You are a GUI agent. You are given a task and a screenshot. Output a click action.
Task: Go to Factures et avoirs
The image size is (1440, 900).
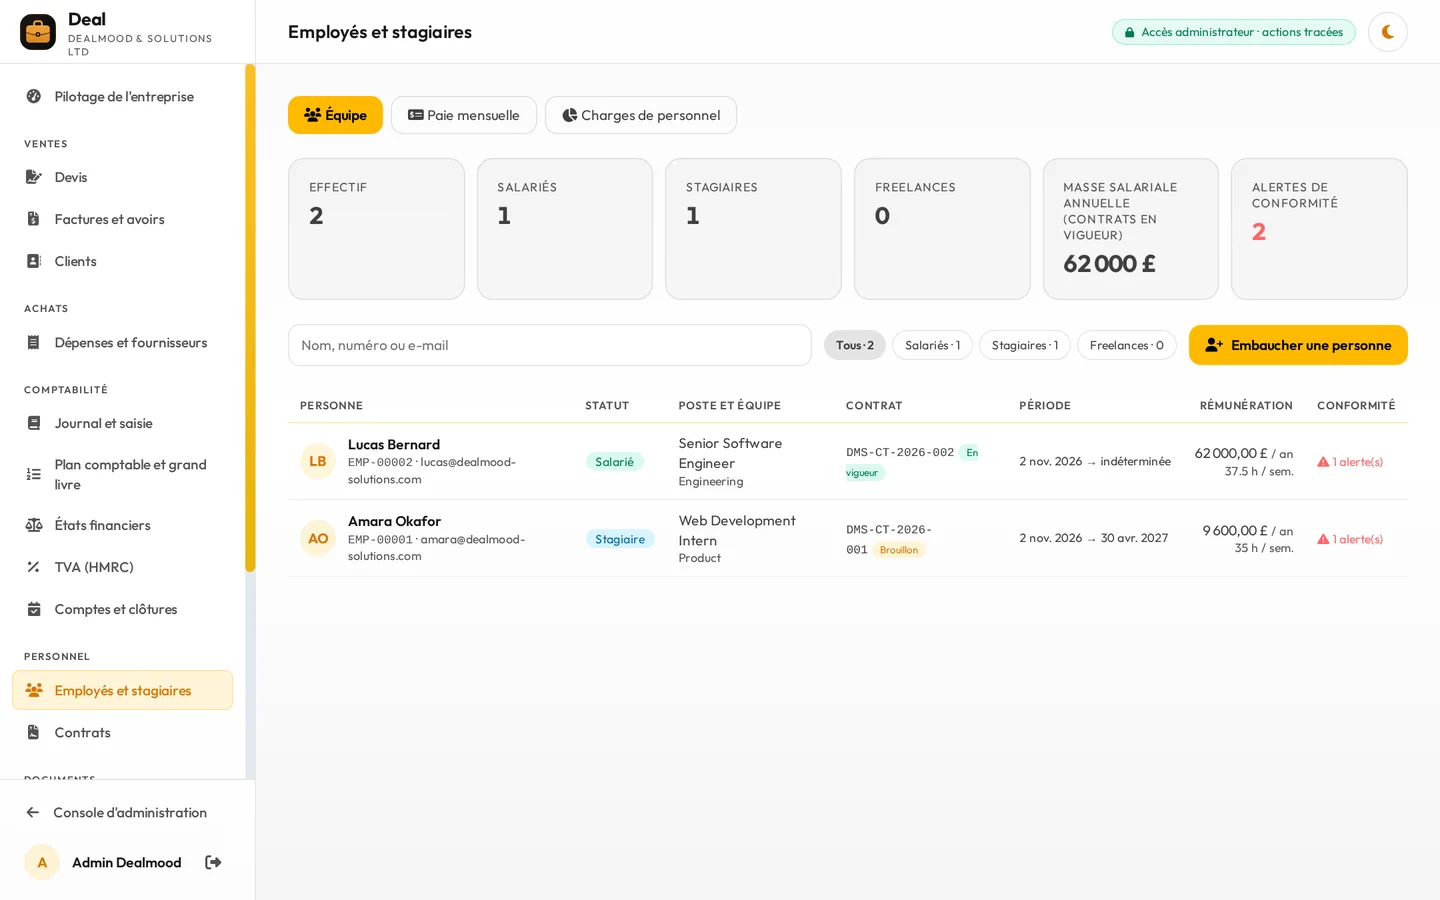point(122,219)
